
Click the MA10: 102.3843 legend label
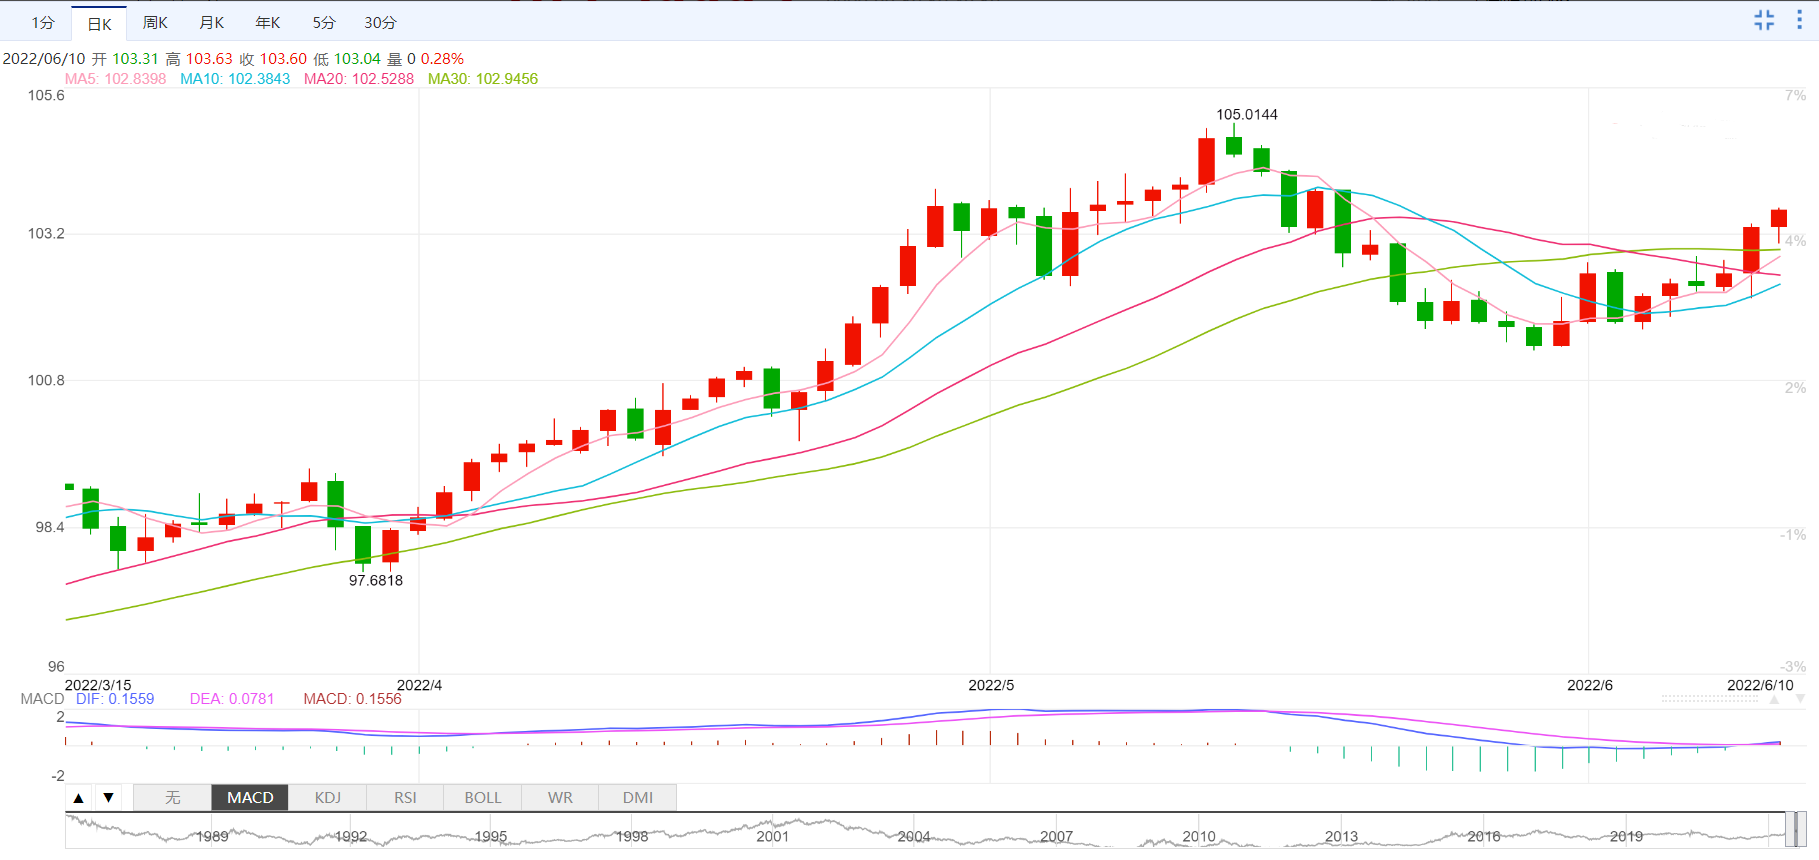235,79
